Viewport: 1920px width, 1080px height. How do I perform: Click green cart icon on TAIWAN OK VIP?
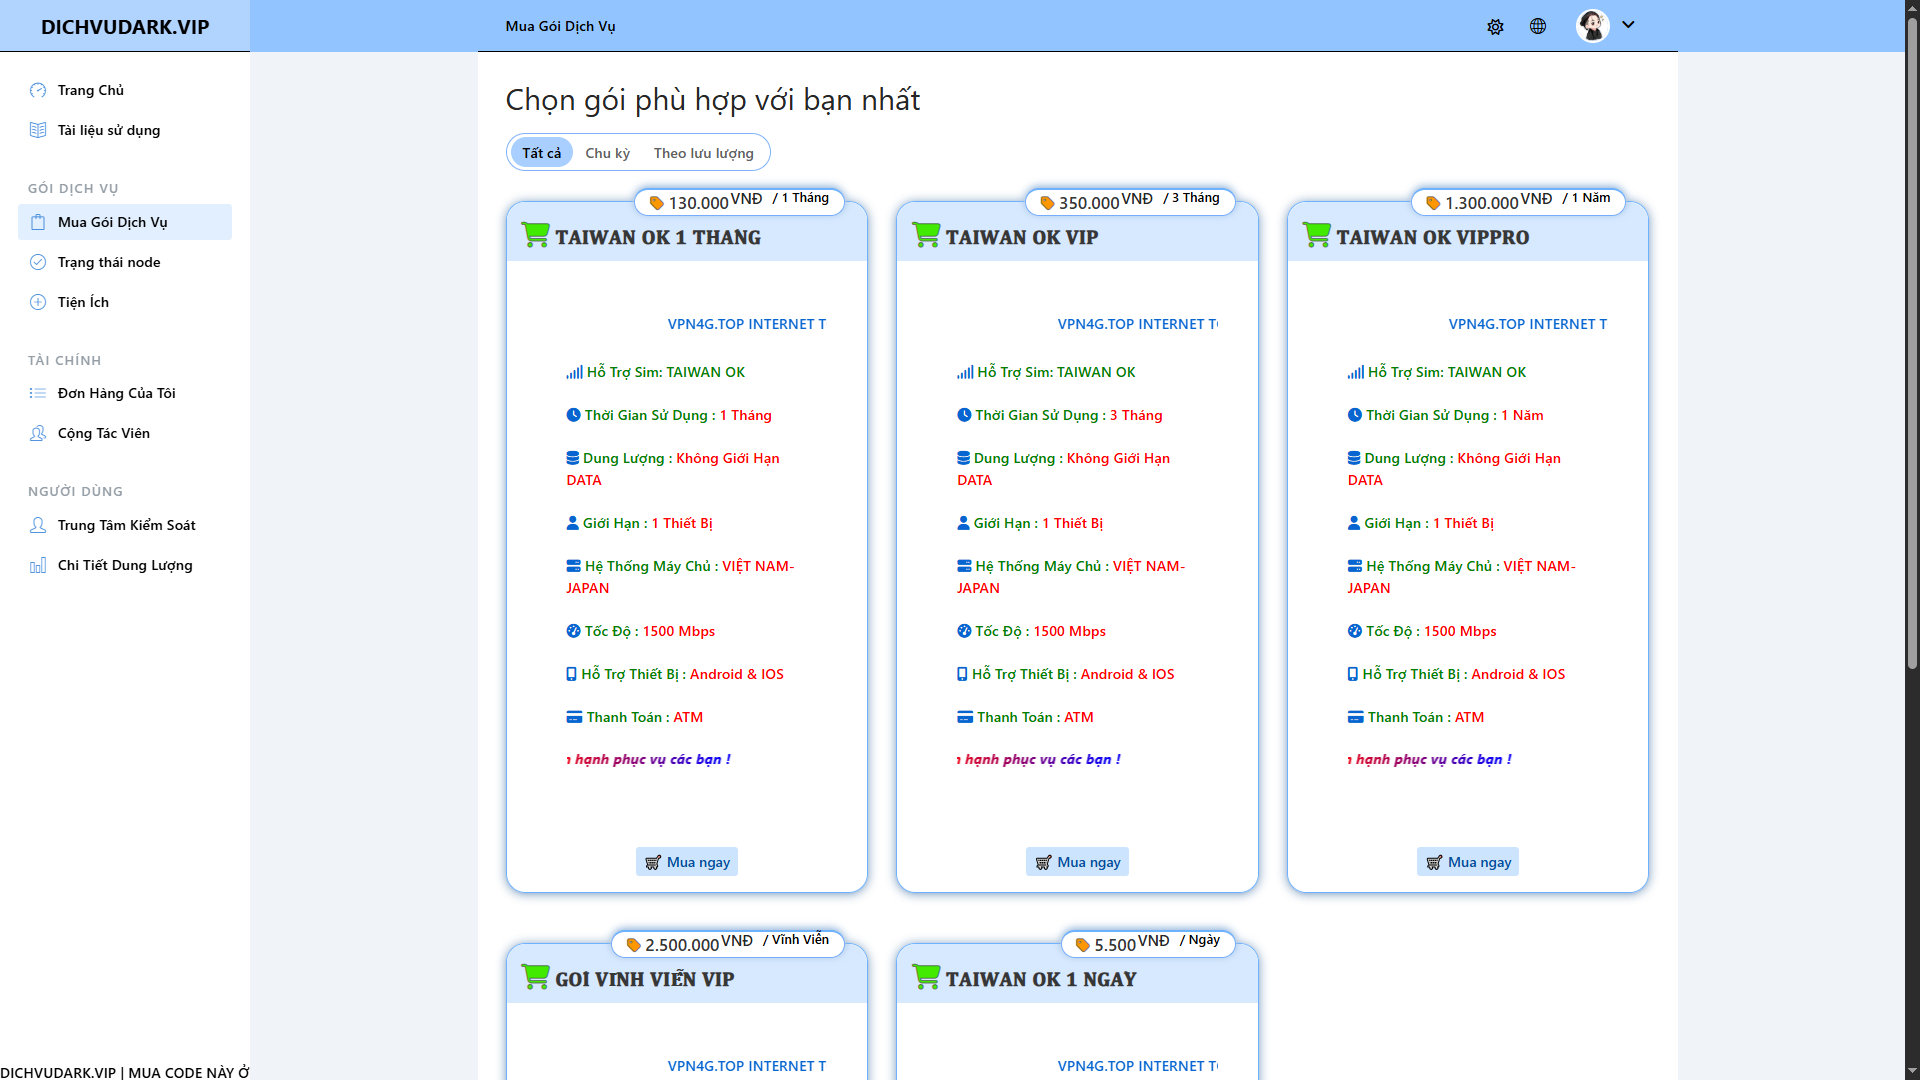pyautogui.click(x=926, y=236)
